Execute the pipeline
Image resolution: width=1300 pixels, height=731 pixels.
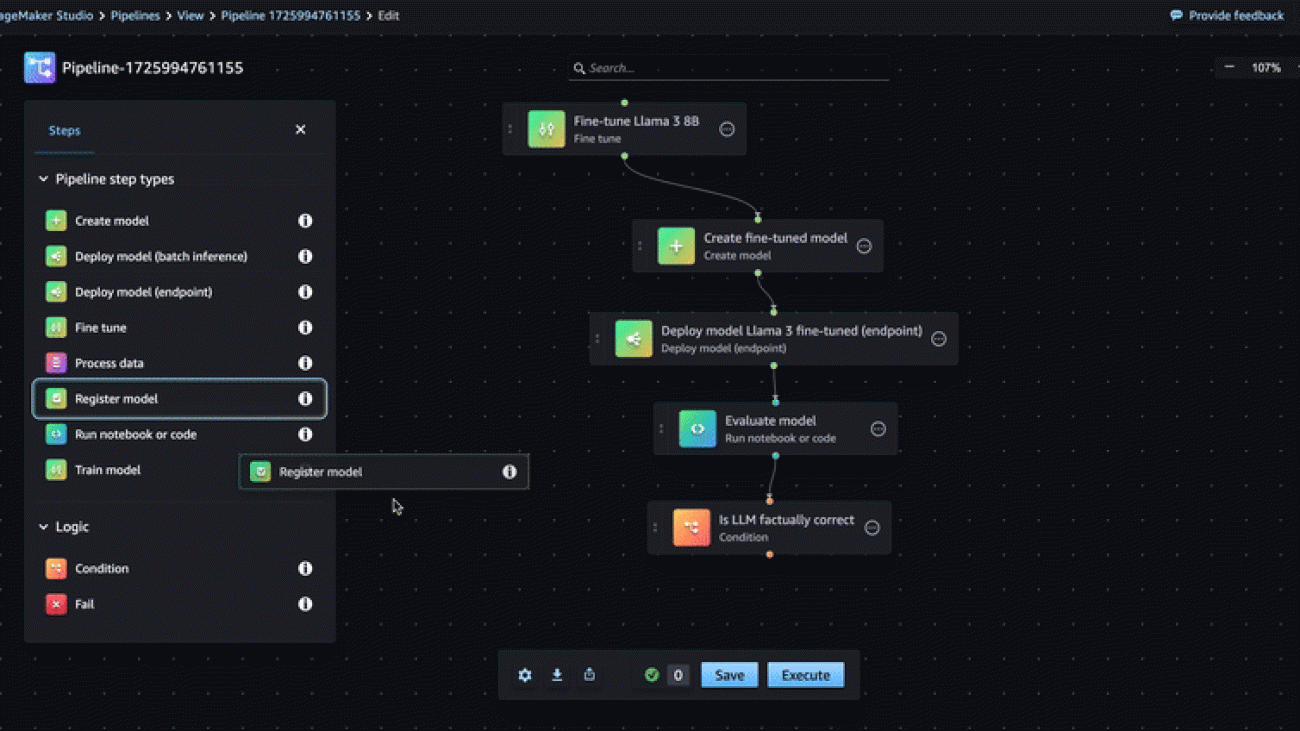pos(805,675)
